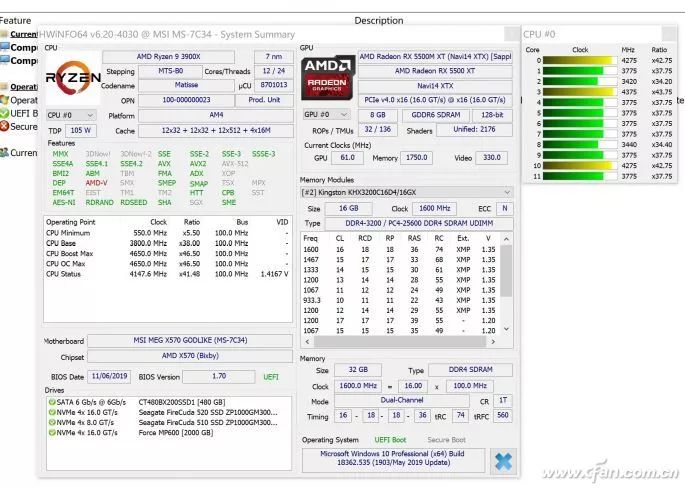Click the Description column header
Screen dimensions: 685x489
click(x=378, y=20)
